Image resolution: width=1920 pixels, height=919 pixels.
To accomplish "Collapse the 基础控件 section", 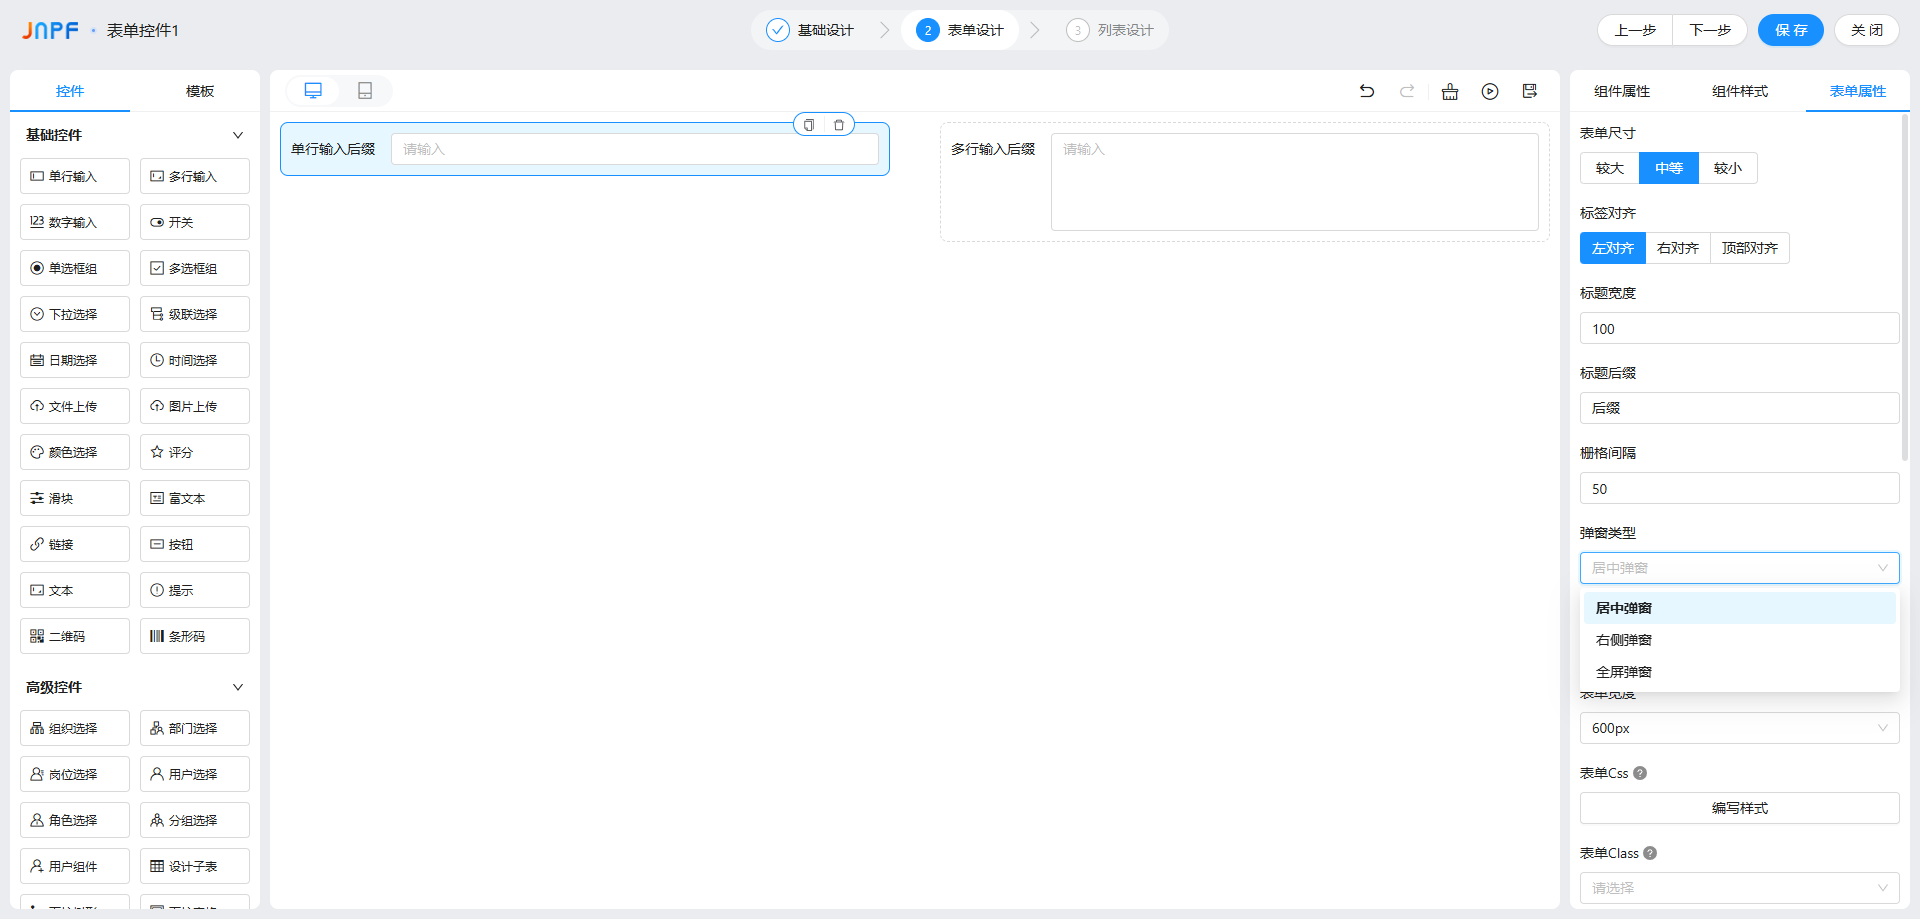I will [x=238, y=135].
